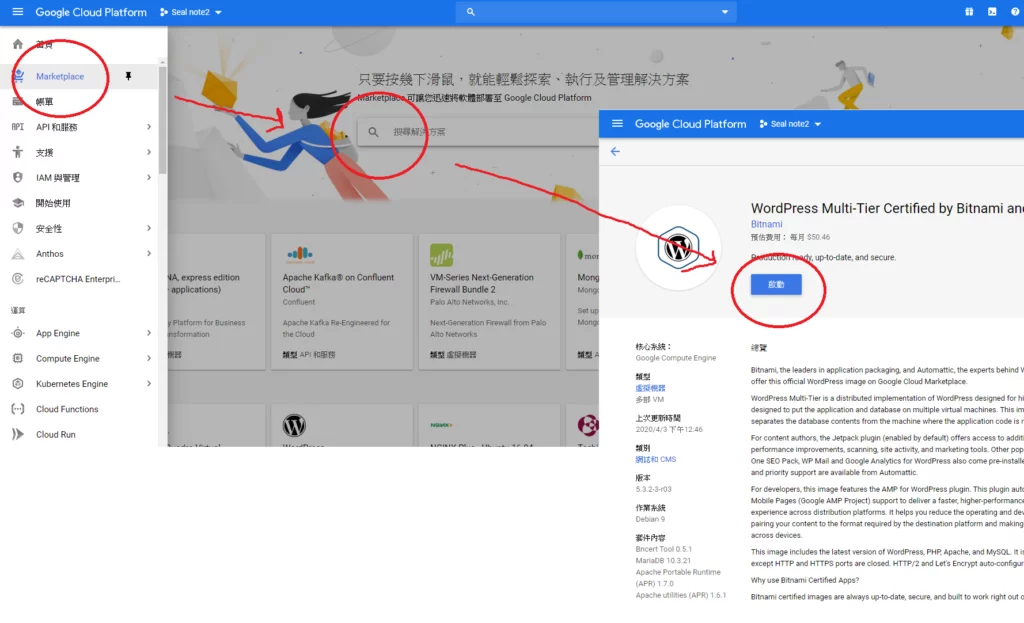
Task: Click the IAM shield icon
Action: pos(18,178)
